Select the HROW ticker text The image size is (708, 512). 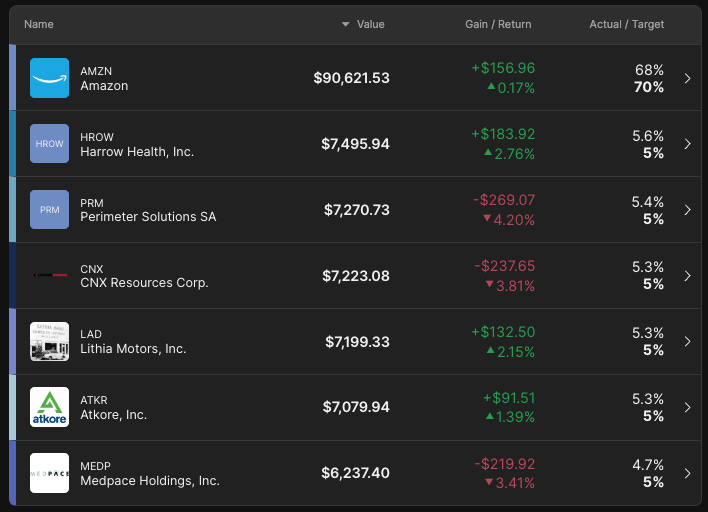(97, 137)
